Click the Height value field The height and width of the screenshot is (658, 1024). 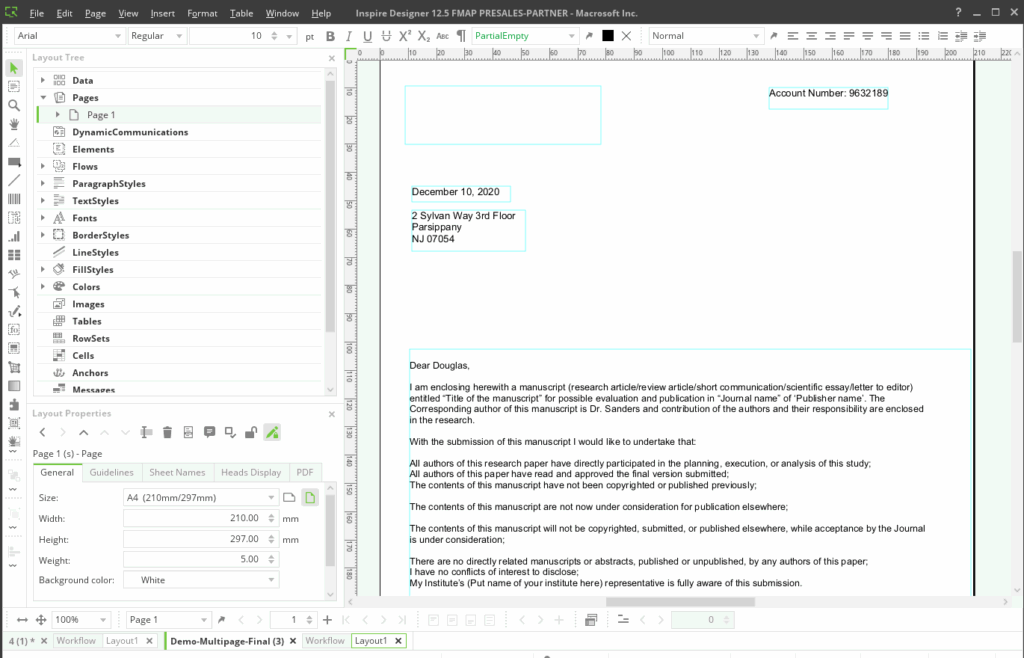point(201,539)
